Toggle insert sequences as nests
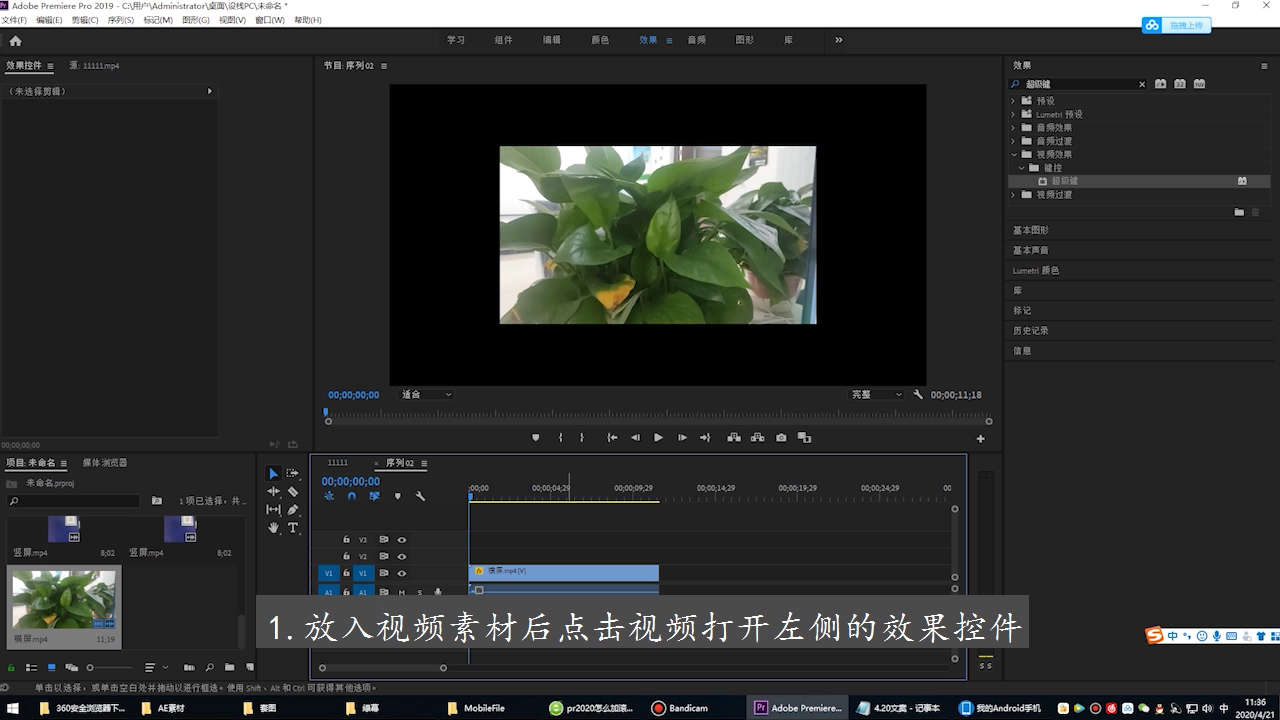Image resolution: width=1280 pixels, height=720 pixels. [329, 496]
